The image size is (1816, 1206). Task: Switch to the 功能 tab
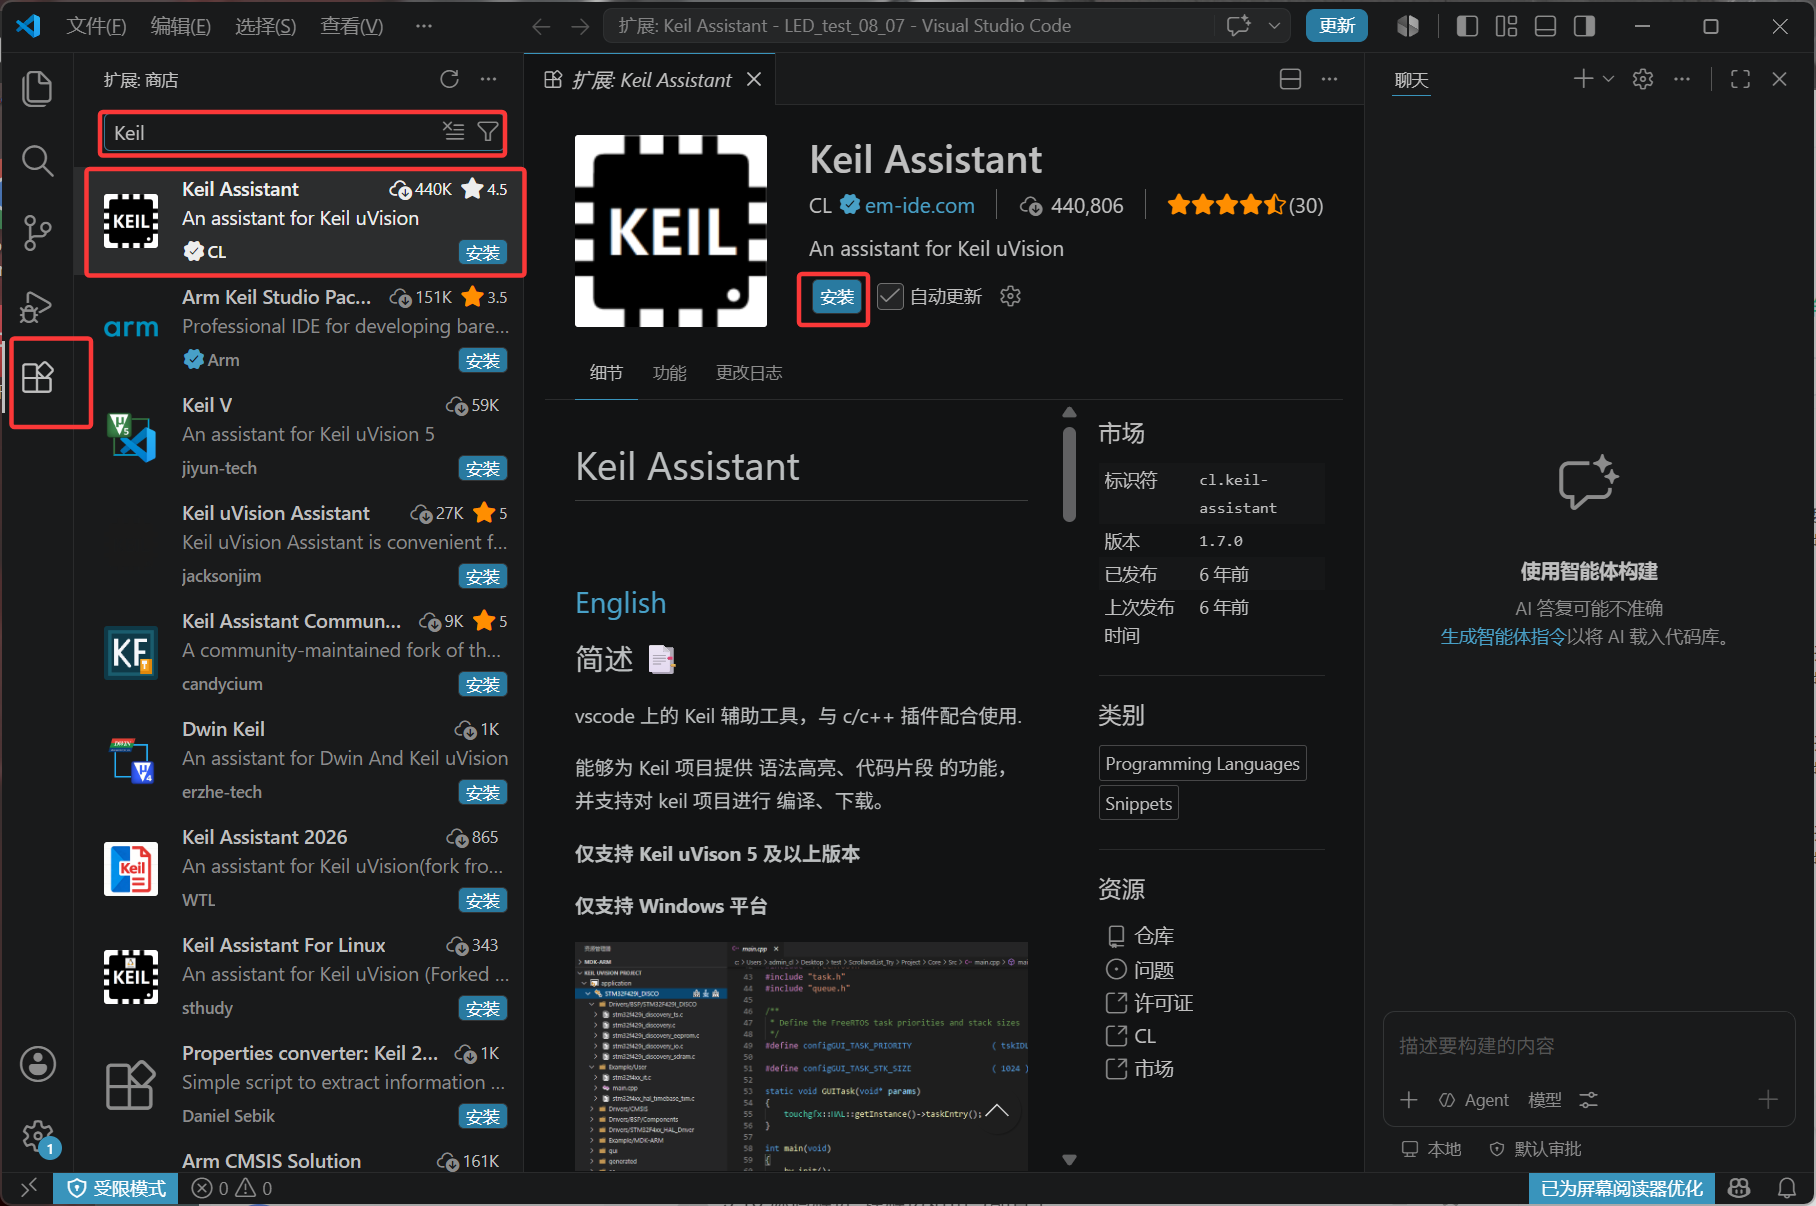tap(669, 373)
